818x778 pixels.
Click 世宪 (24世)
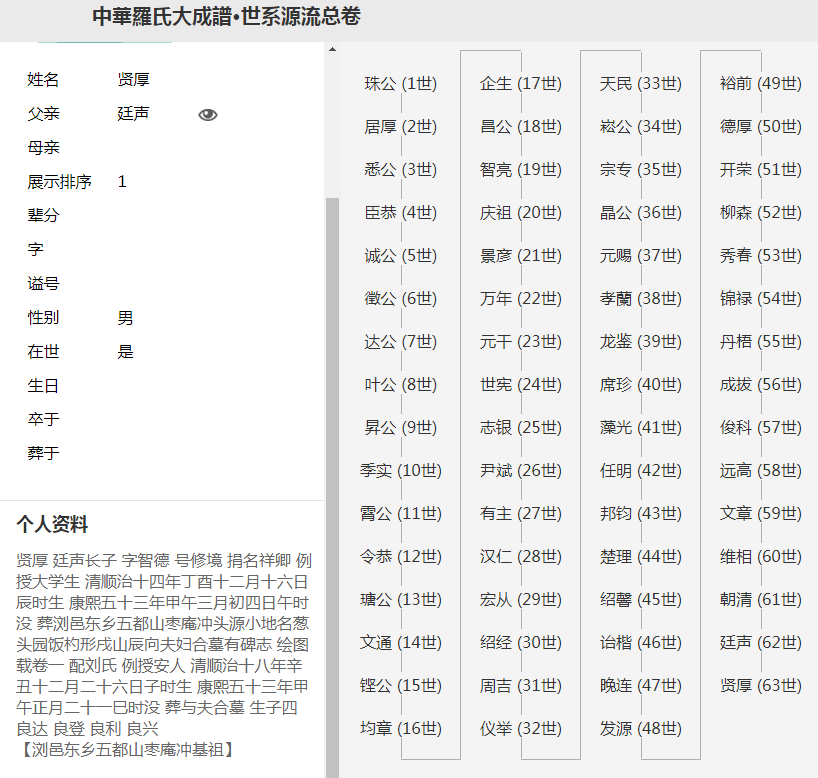coord(521,385)
